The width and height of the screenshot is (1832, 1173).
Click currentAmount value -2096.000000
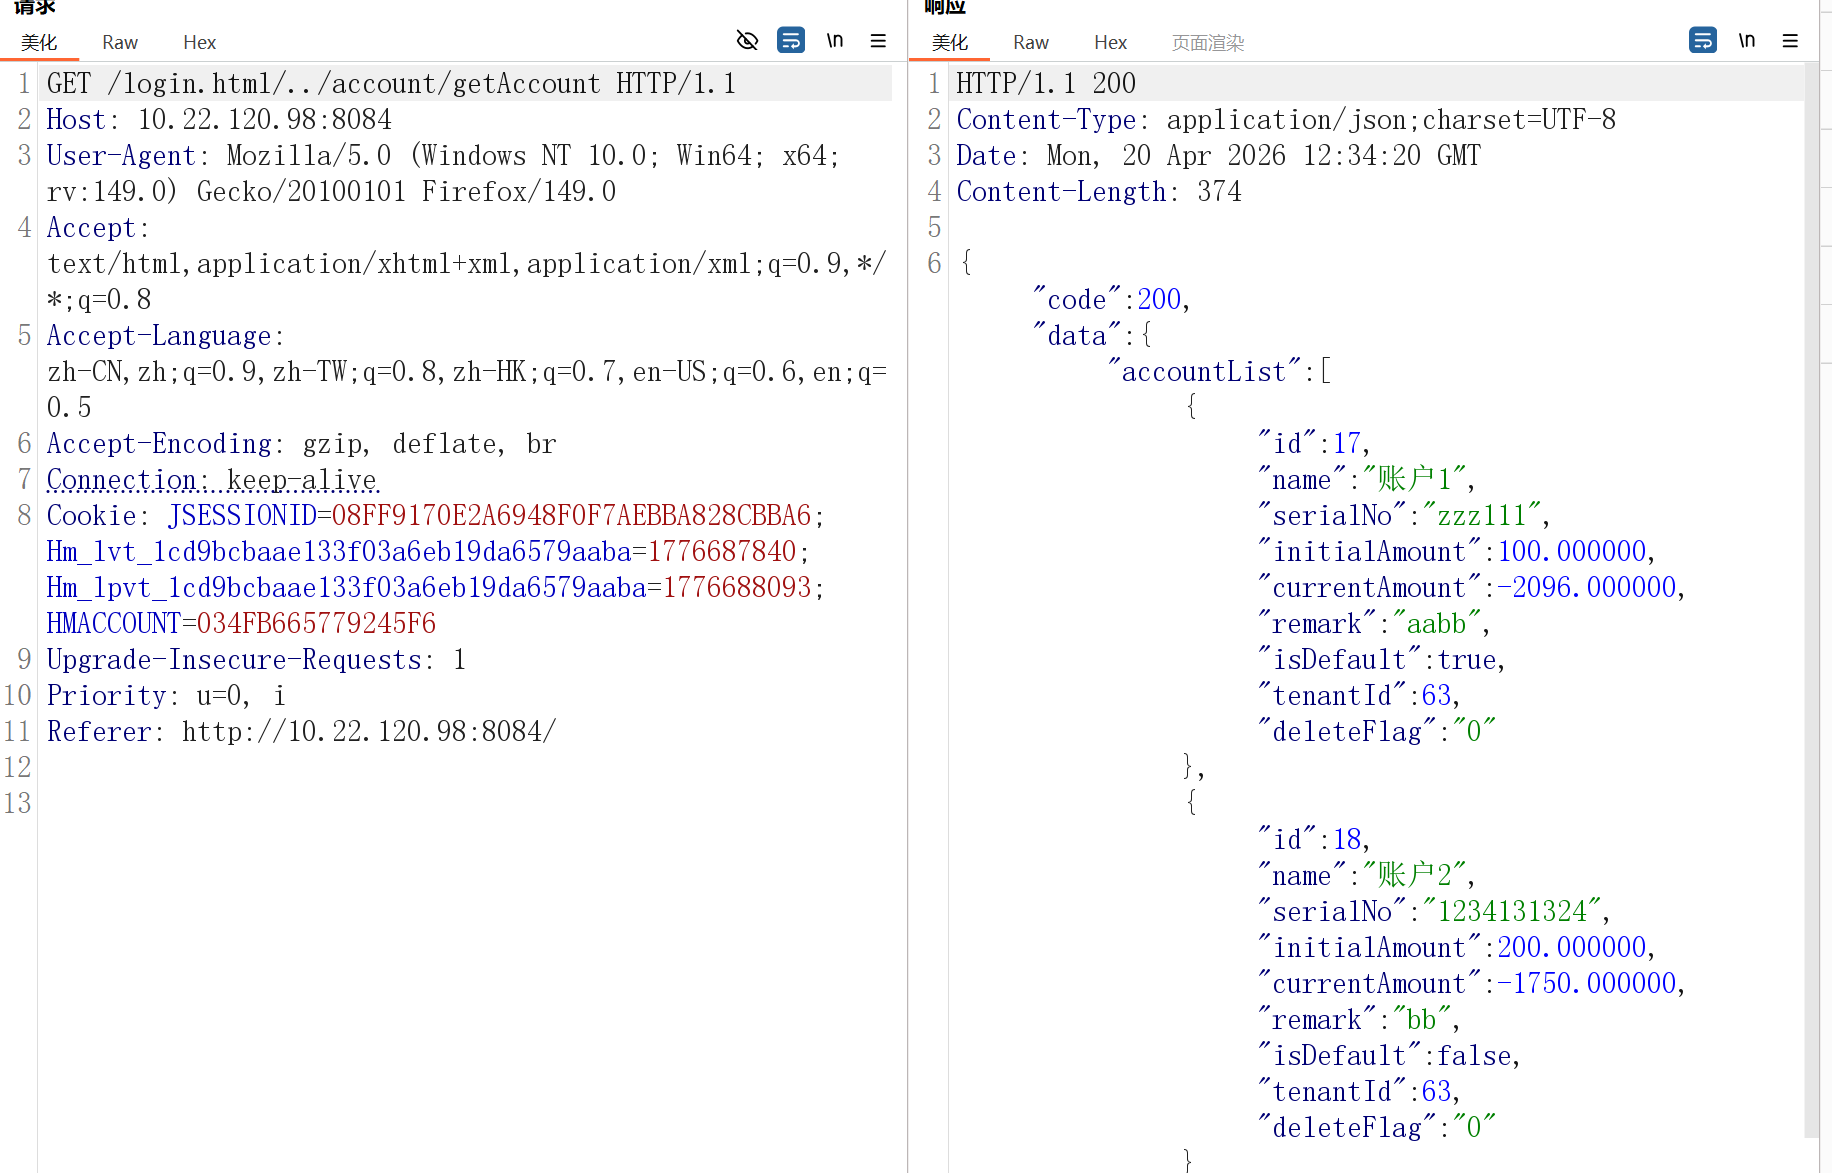click(x=1587, y=587)
